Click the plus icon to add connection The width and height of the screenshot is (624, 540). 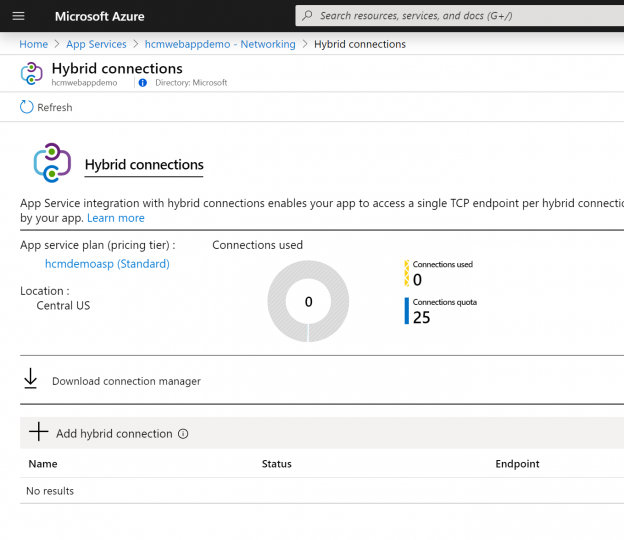pyautogui.click(x=39, y=432)
